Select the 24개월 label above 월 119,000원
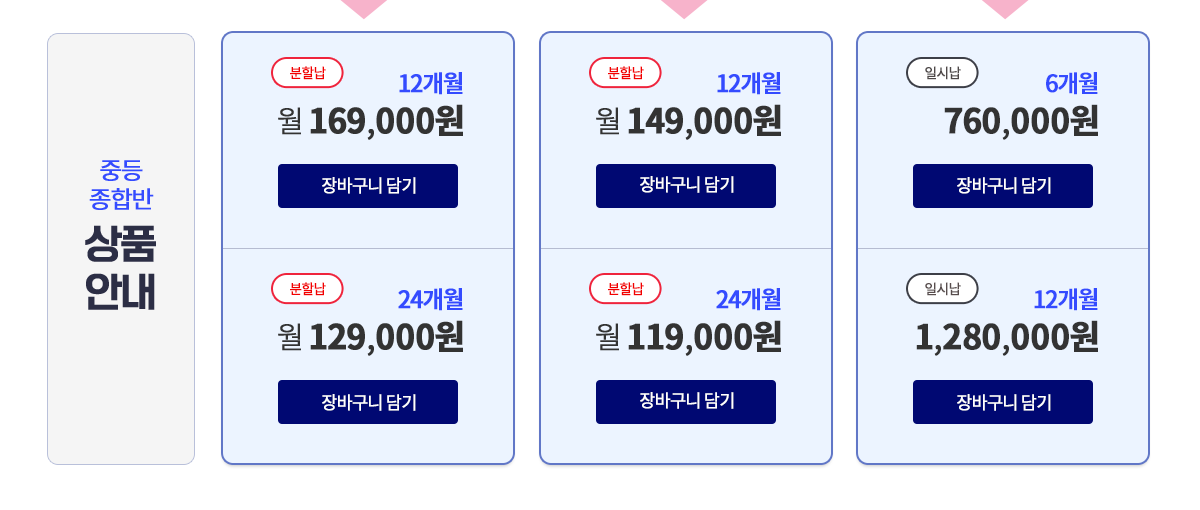This screenshot has height=510, width=1200. [748, 299]
